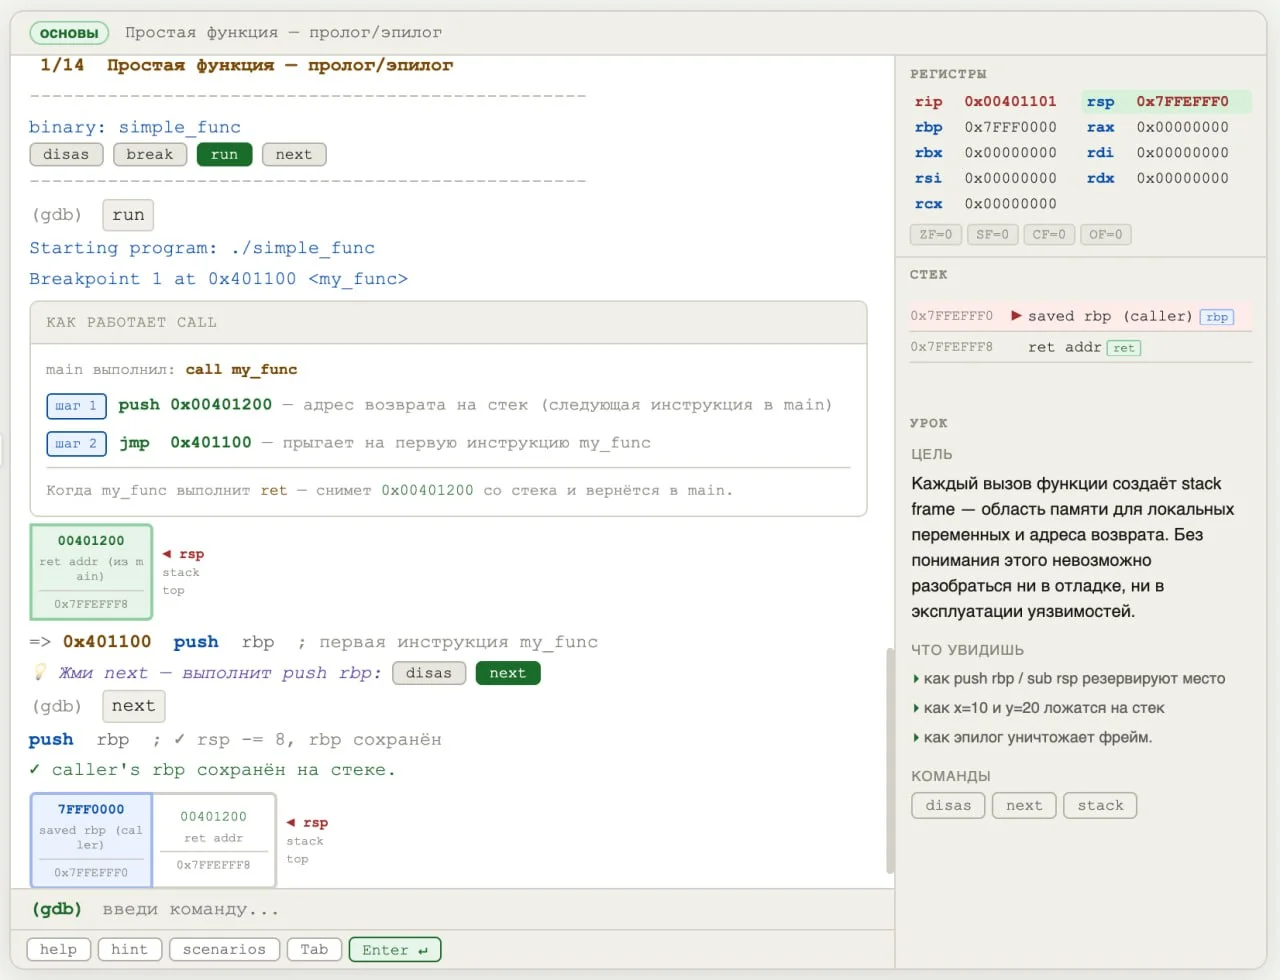Select stack entry 0x7FFEFFF8 ret addr

point(1081,347)
